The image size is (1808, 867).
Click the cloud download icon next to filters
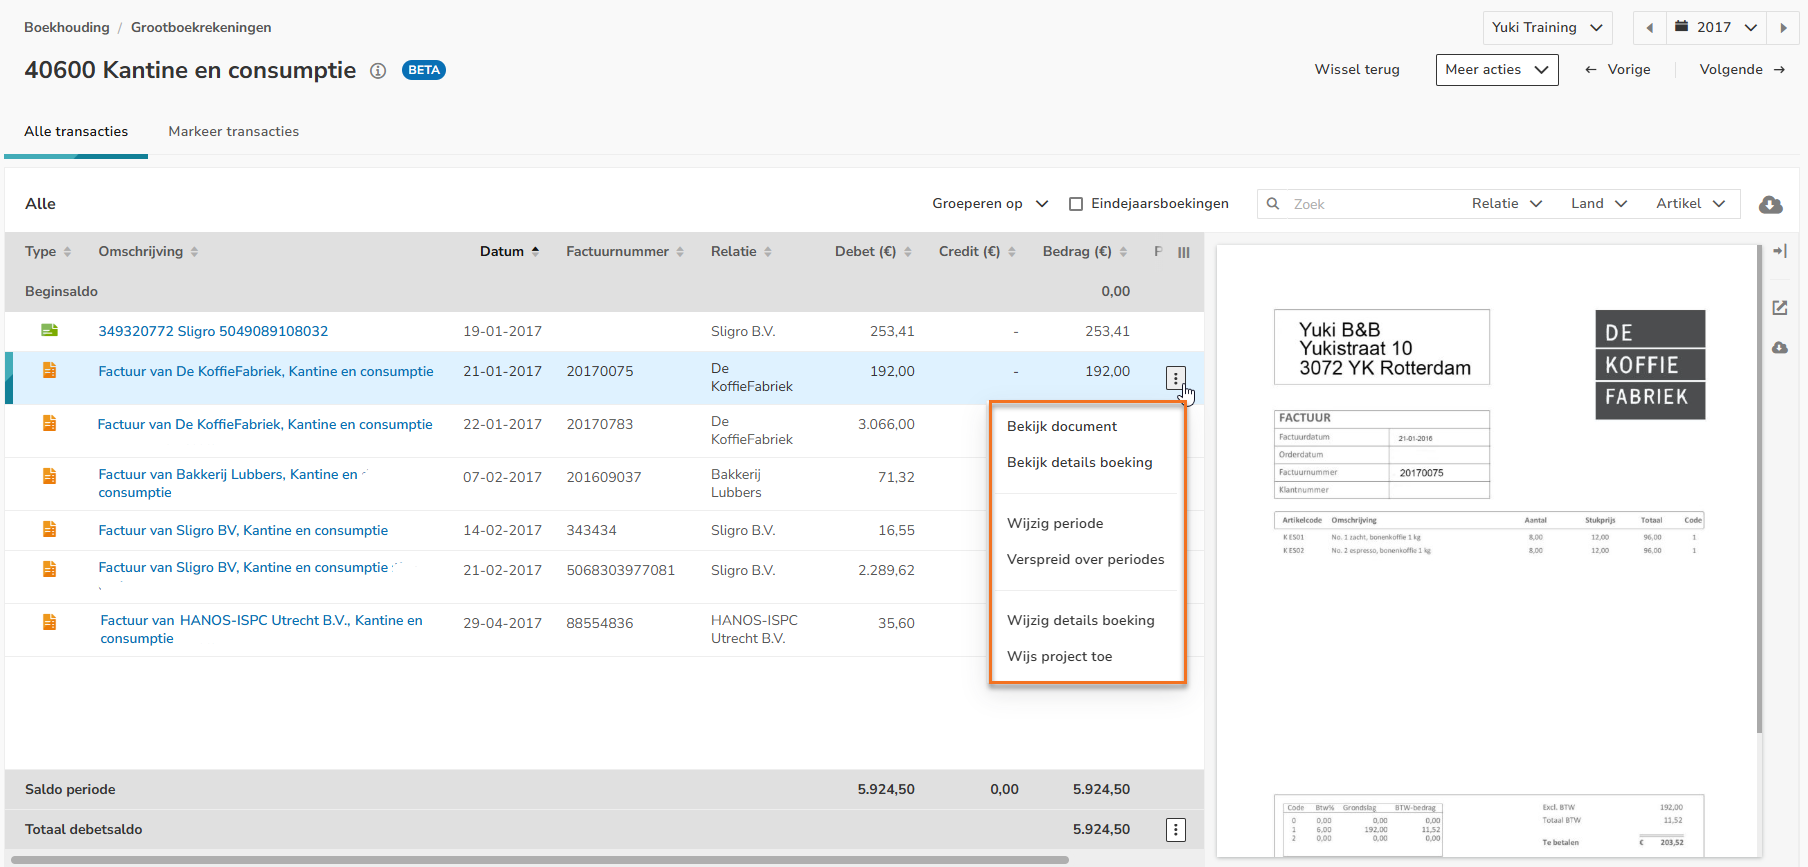[x=1770, y=204]
